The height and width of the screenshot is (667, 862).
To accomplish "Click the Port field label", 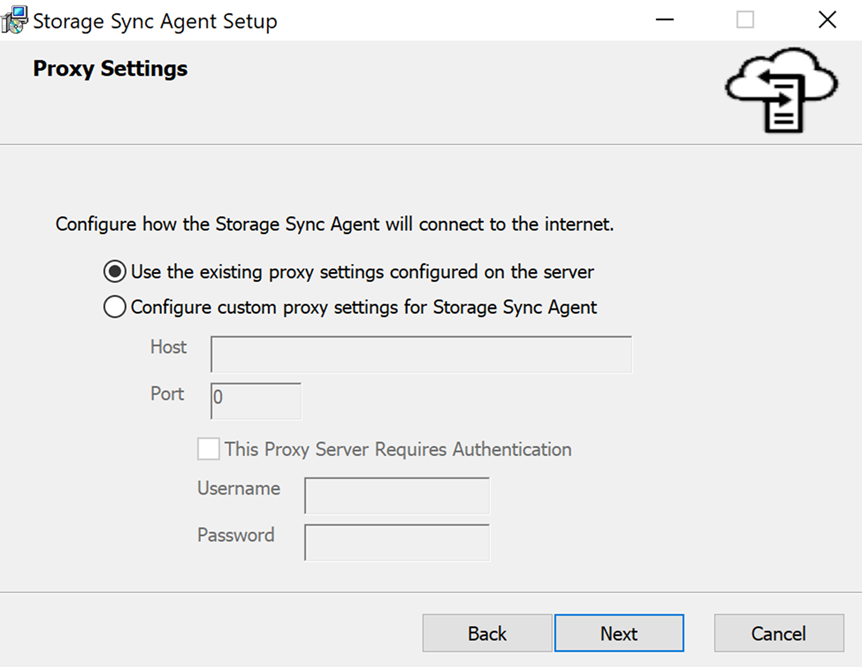I will (166, 393).
